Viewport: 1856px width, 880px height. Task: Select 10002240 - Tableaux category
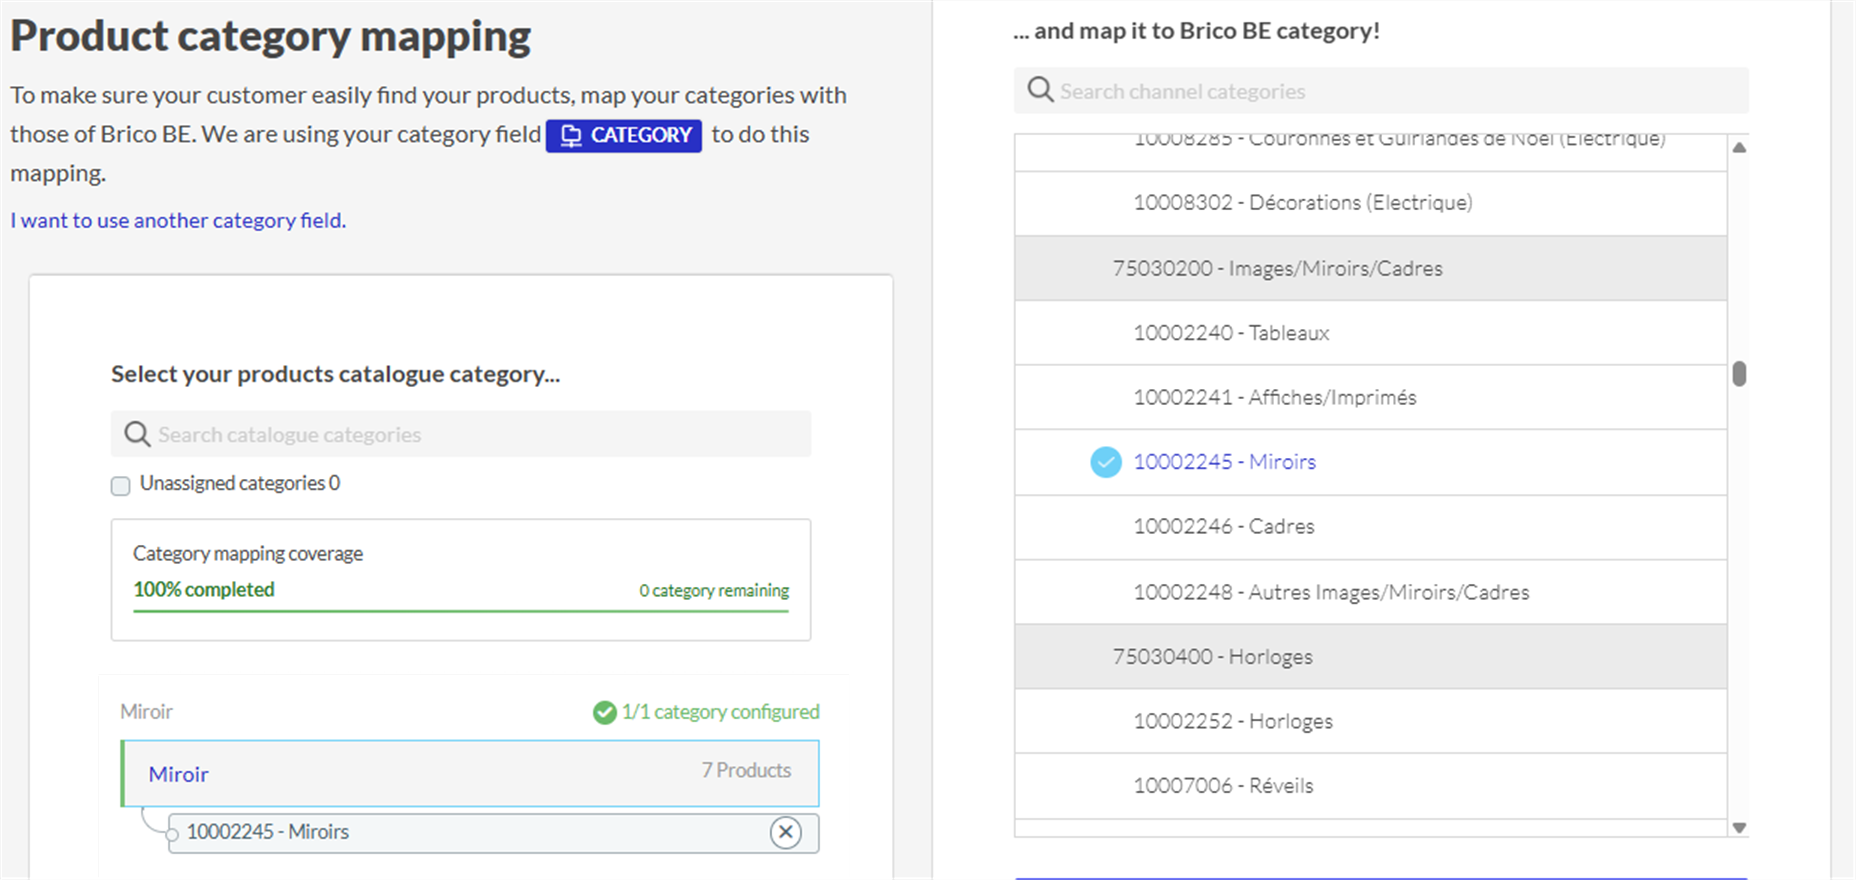coord(1231,333)
